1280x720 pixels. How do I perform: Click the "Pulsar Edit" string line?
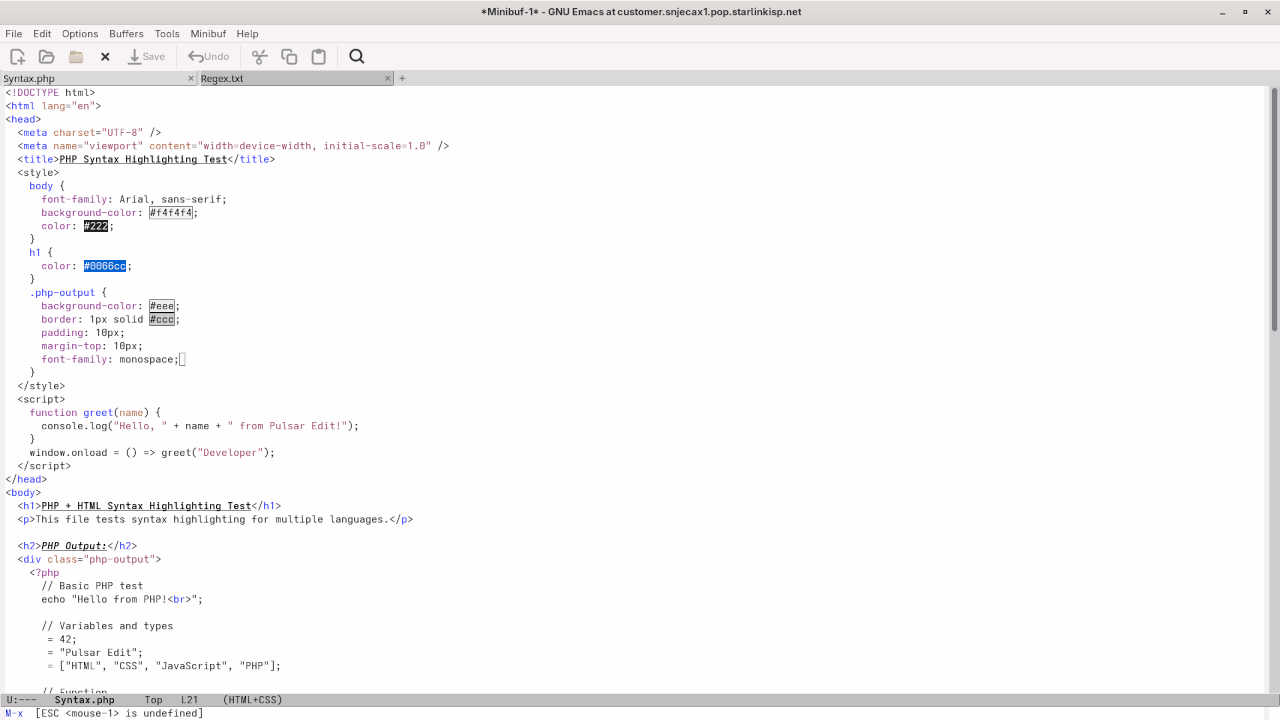(96, 652)
